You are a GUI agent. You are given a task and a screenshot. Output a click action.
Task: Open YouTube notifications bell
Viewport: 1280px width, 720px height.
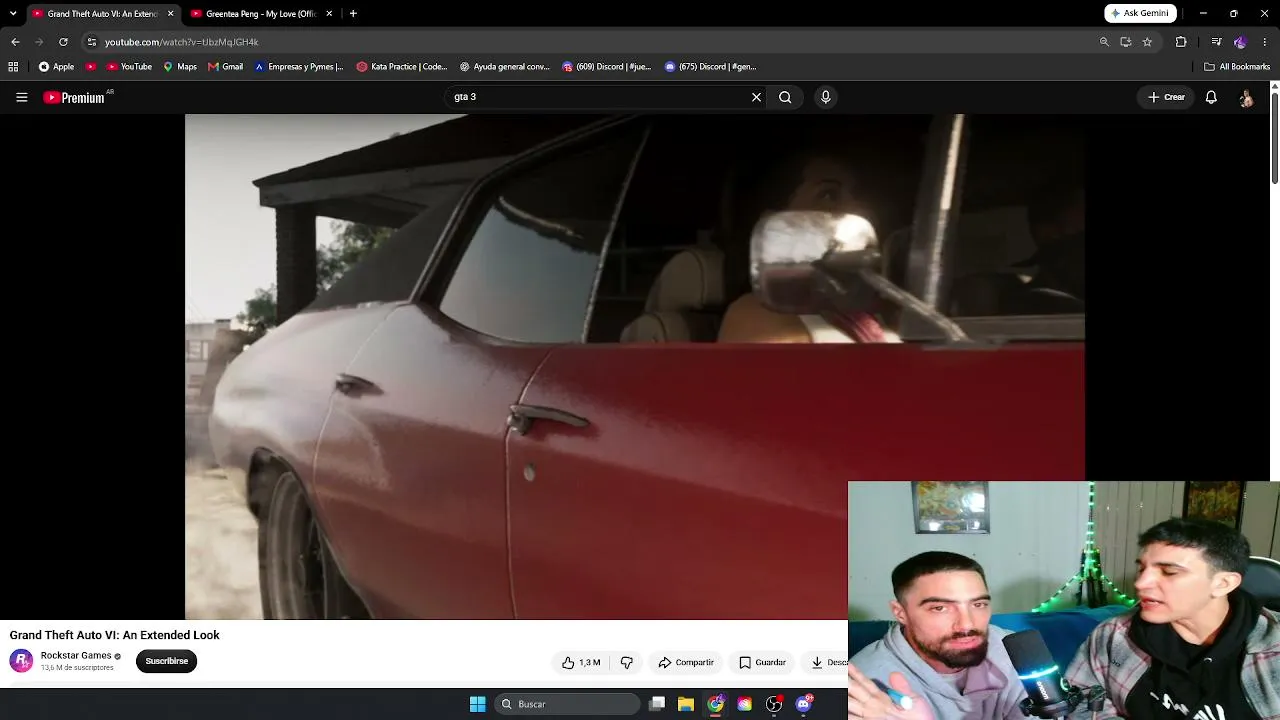(x=1211, y=97)
